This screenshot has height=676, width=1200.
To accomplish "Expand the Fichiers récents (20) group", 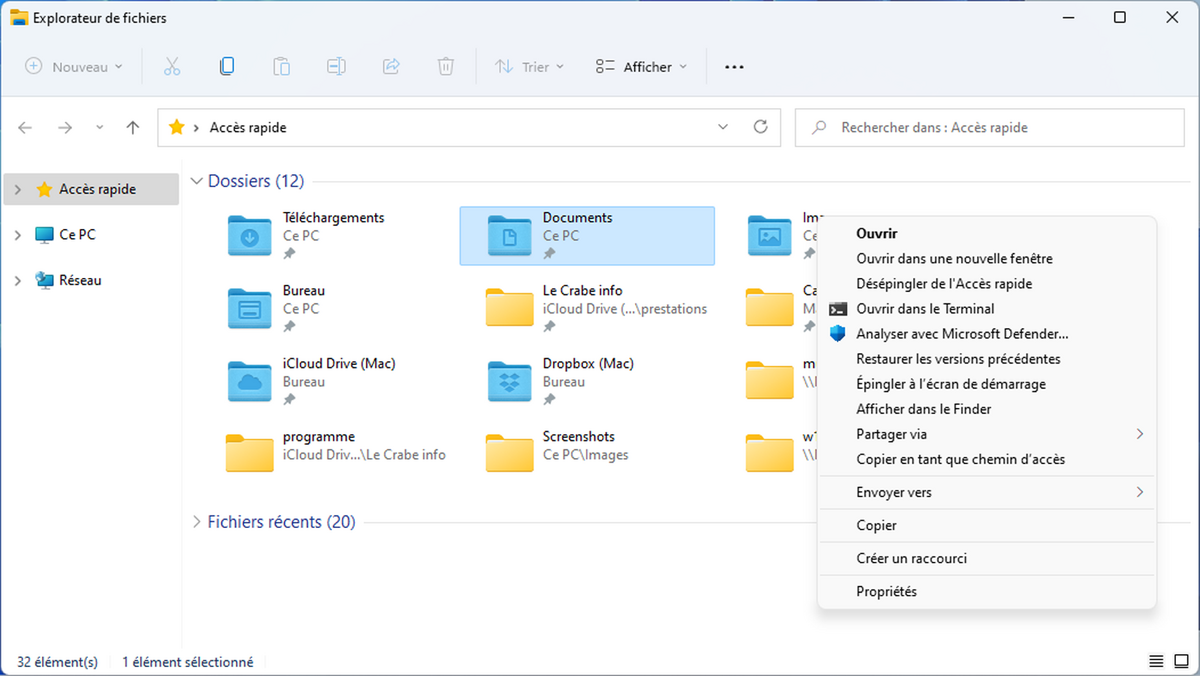I will (197, 522).
